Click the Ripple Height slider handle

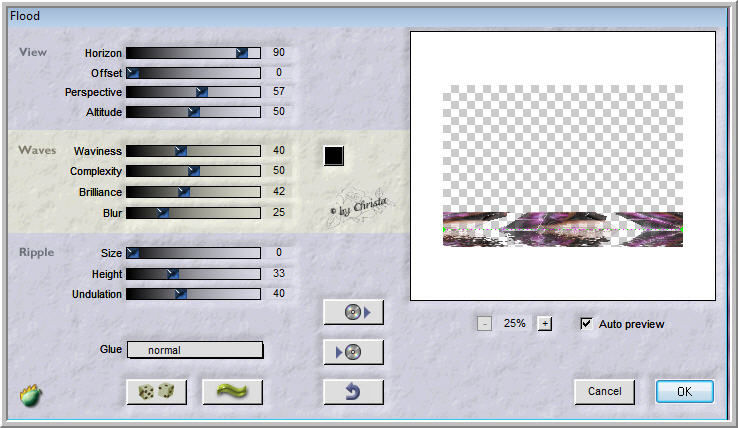(173, 274)
